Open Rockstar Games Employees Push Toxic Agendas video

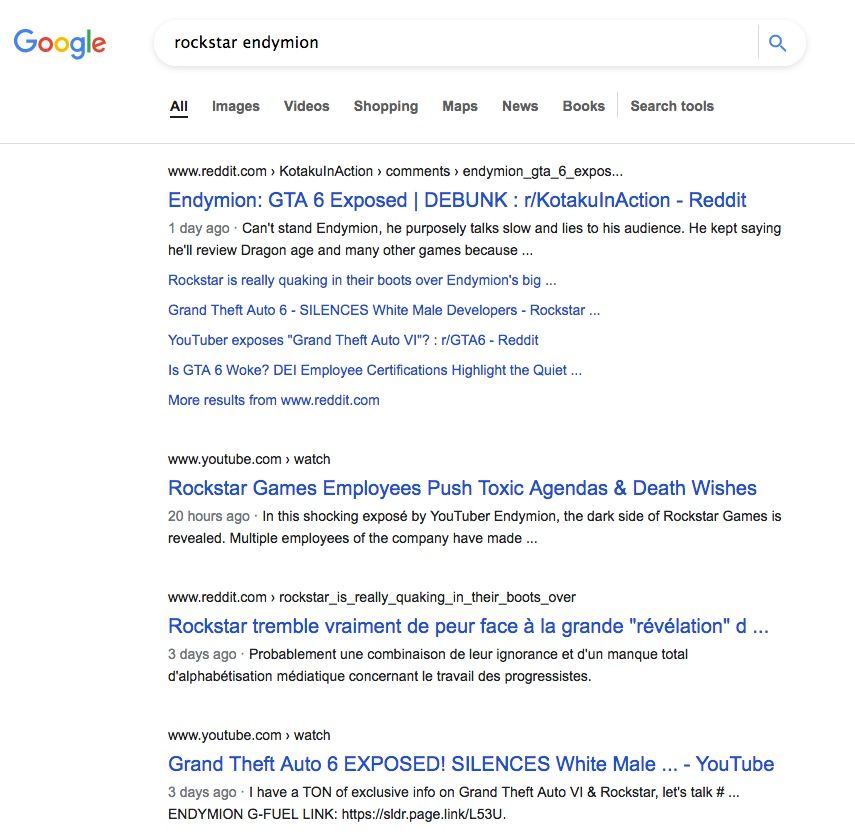462,488
